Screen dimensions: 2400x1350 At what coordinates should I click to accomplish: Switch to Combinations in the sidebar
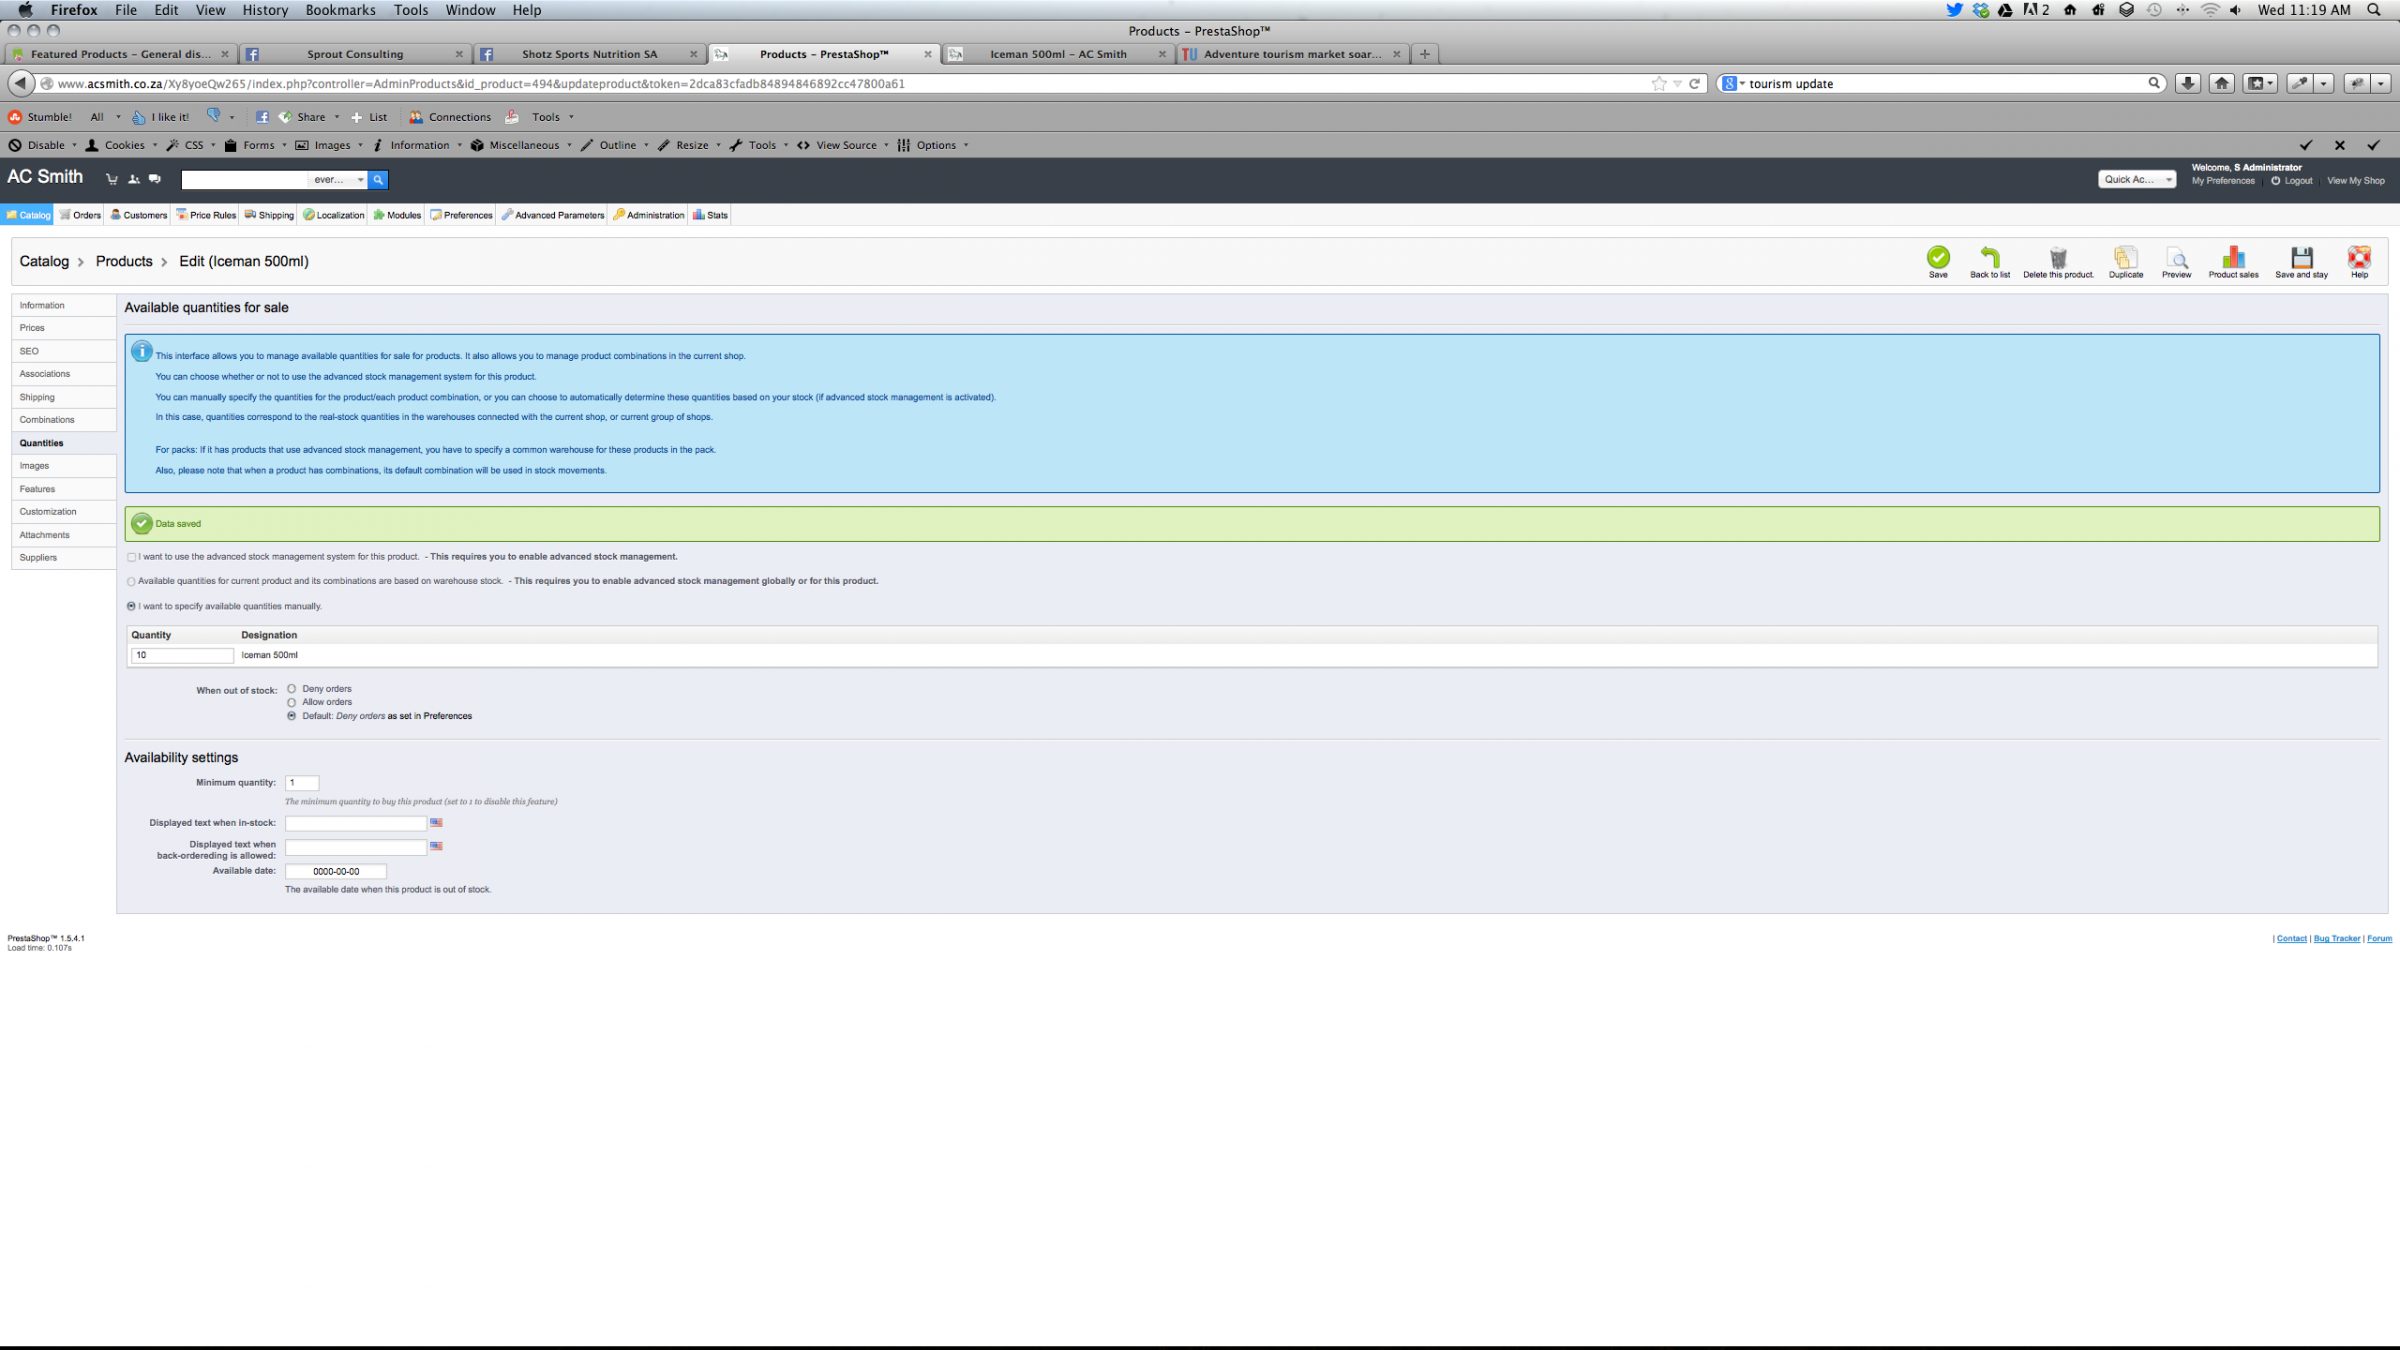(x=47, y=420)
